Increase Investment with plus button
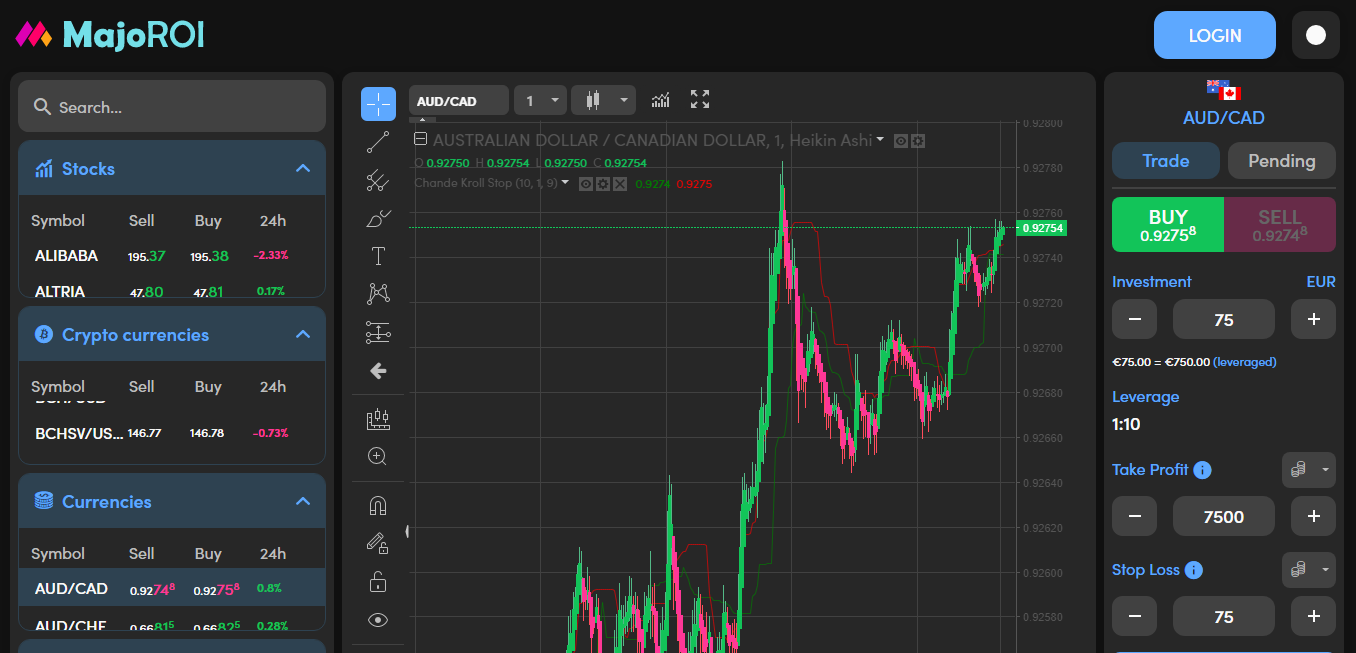This screenshot has width=1356, height=653. pos(1313,319)
